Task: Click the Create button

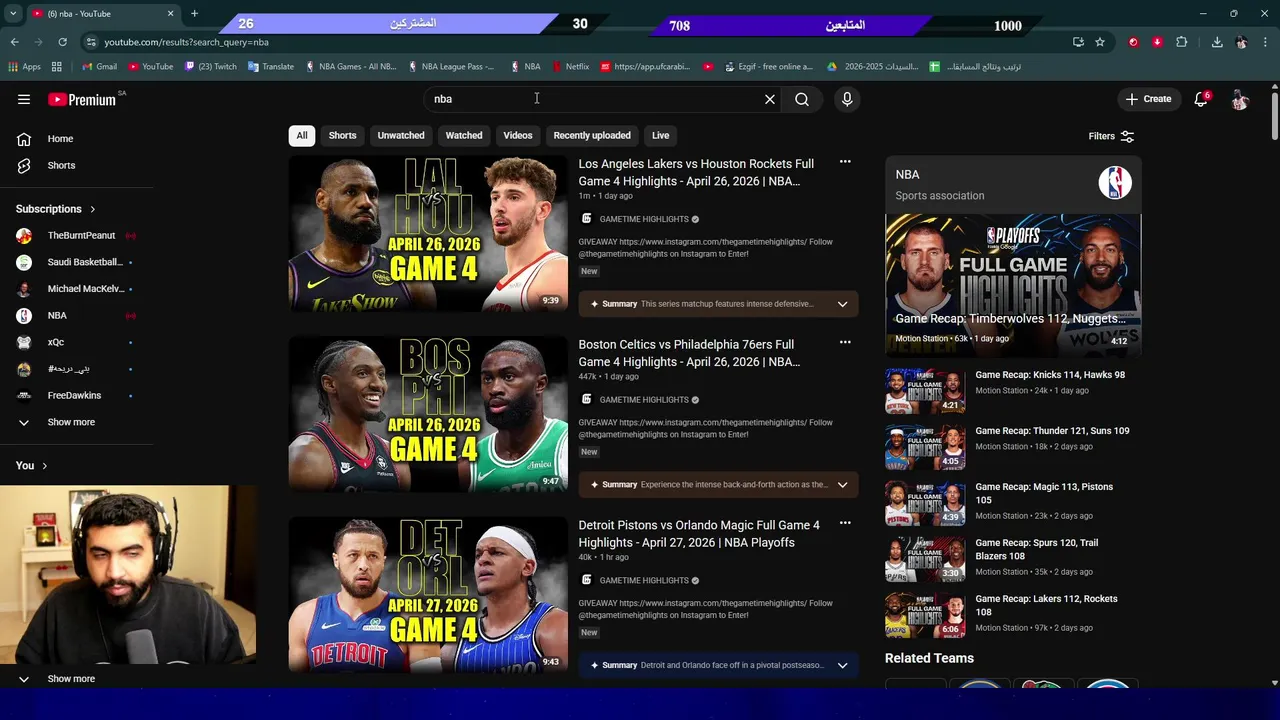Action: [x=1148, y=99]
